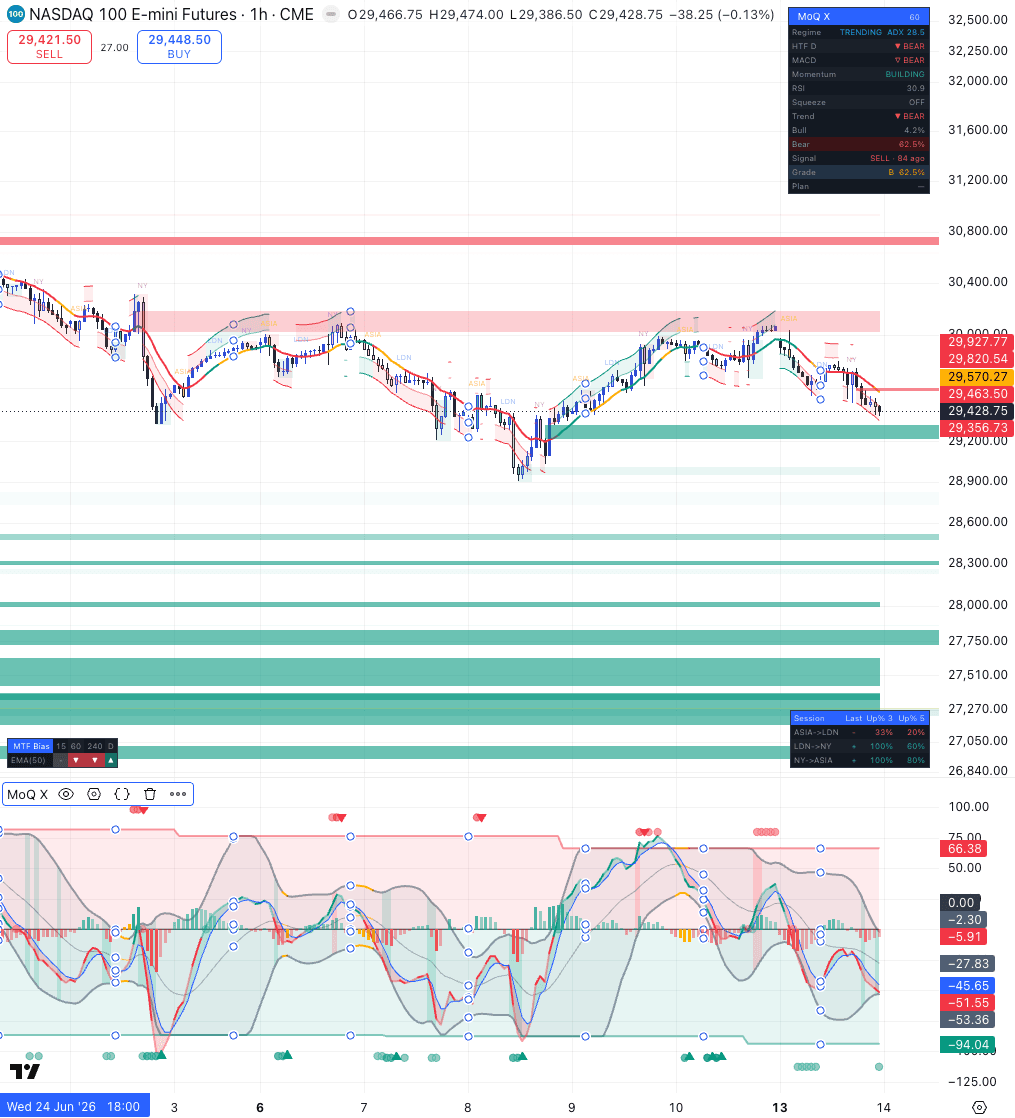The image size is (1015, 1118).
Task: Click date 13 on the time axis
Action: [x=780, y=1107]
